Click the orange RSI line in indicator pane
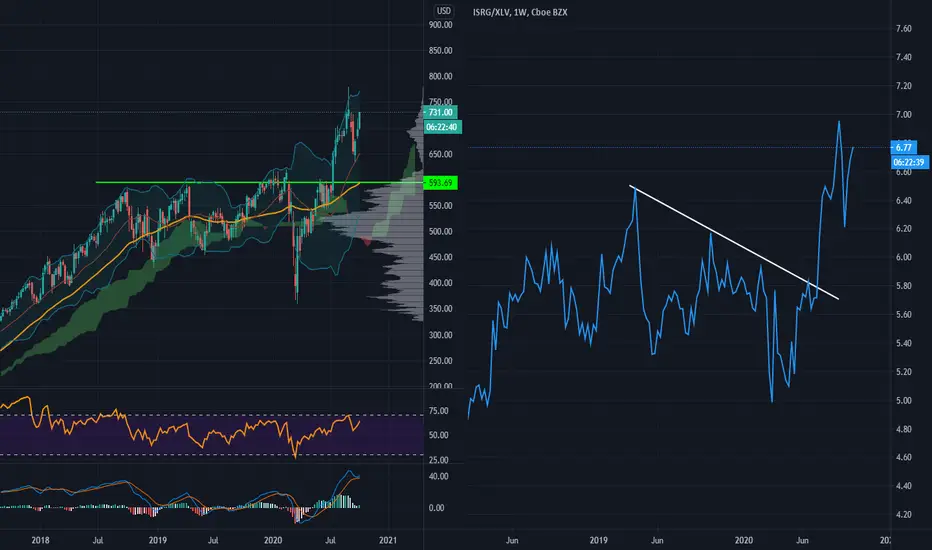The width and height of the screenshot is (932, 550). pos(178,428)
